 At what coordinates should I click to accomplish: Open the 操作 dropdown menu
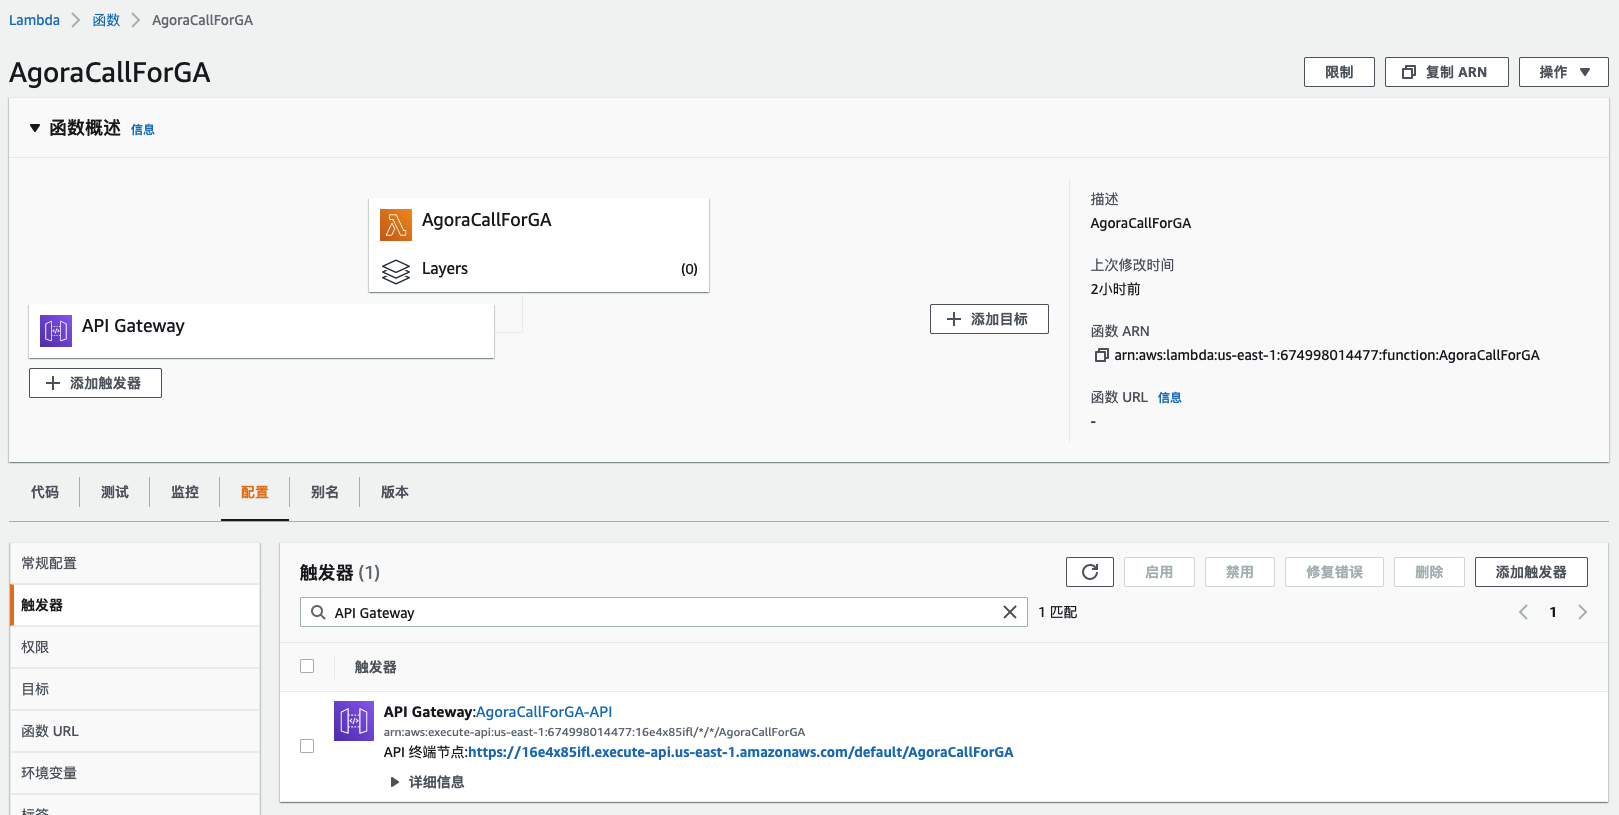point(1564,72)
